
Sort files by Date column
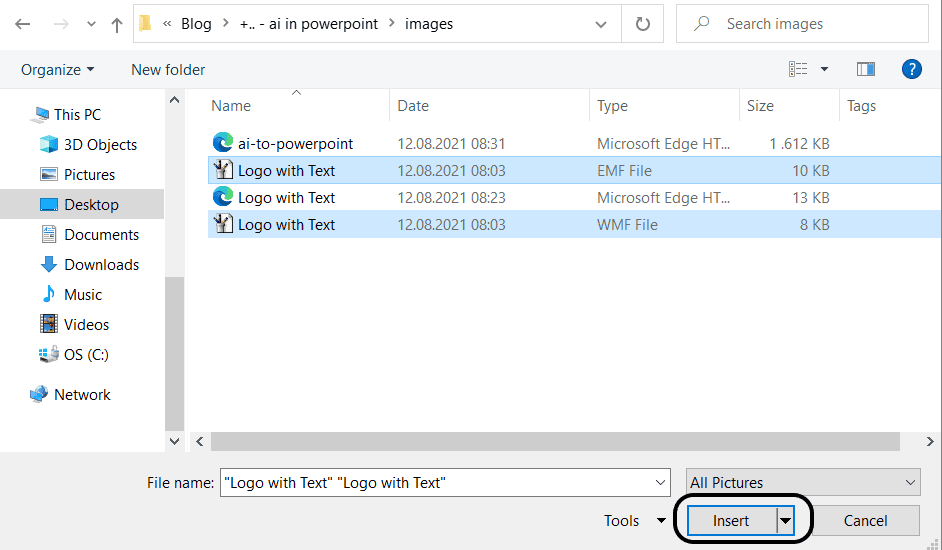coord(413,106)
